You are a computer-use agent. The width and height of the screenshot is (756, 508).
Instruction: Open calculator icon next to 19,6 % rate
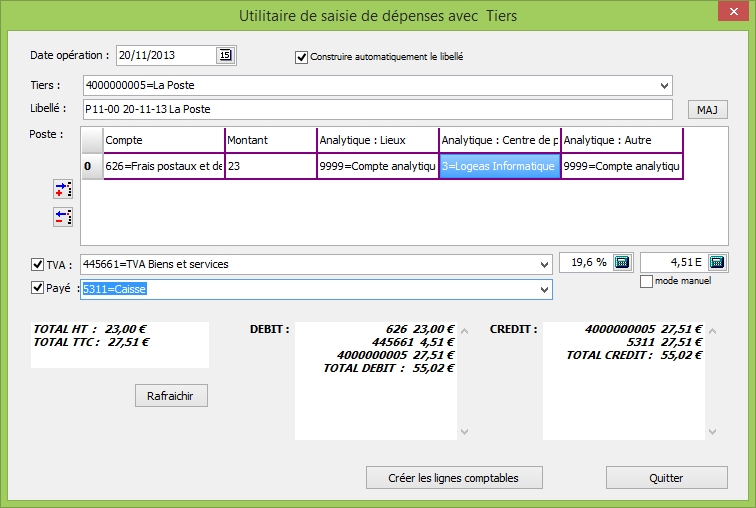621,263
